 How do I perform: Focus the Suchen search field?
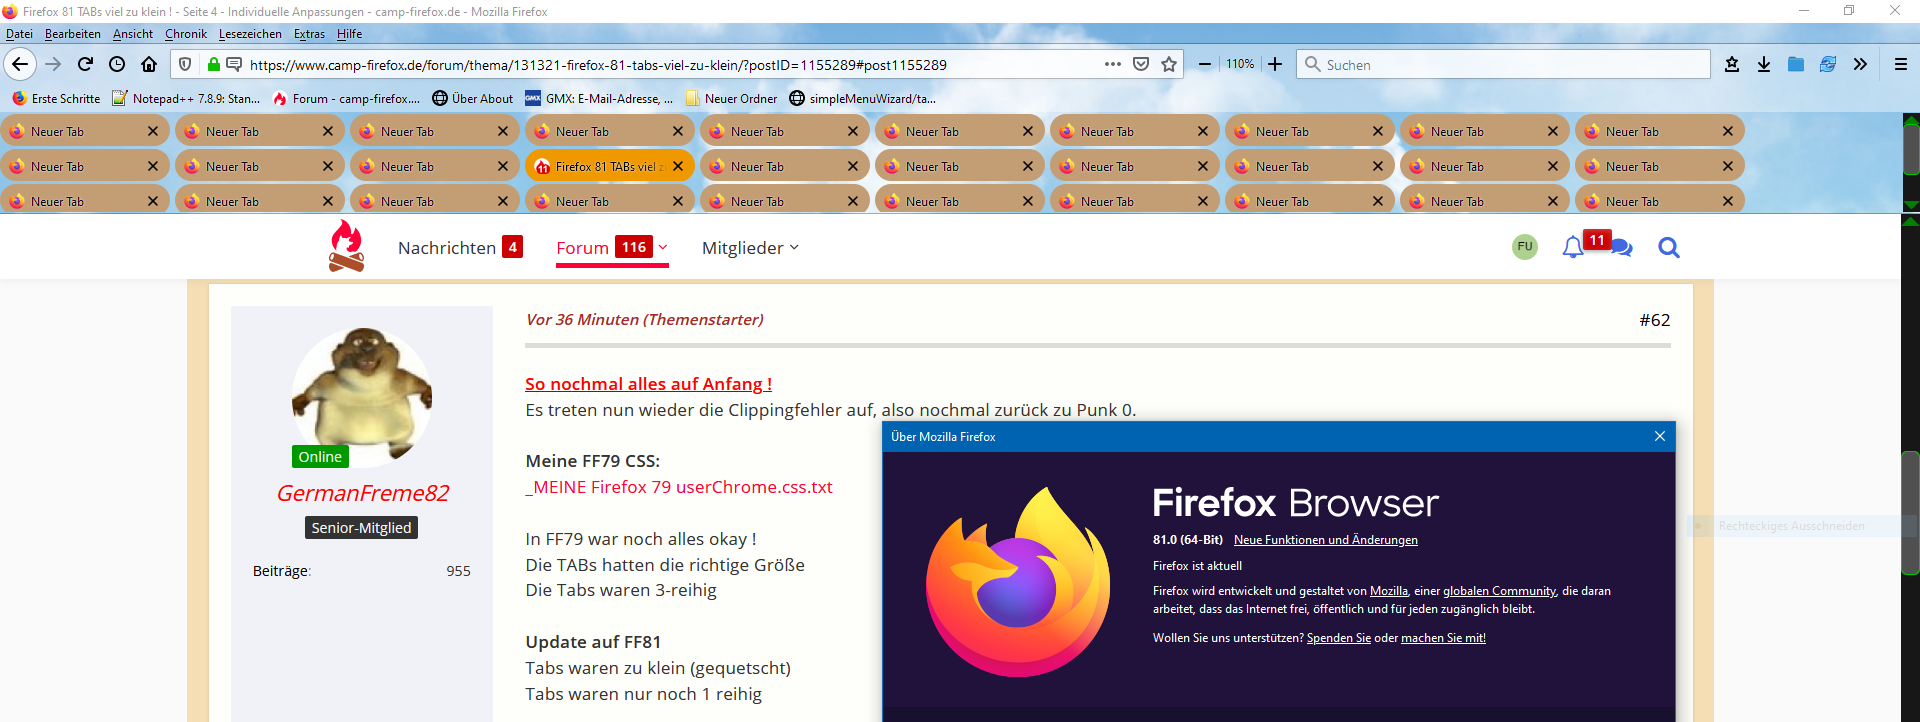[1503, 64]
